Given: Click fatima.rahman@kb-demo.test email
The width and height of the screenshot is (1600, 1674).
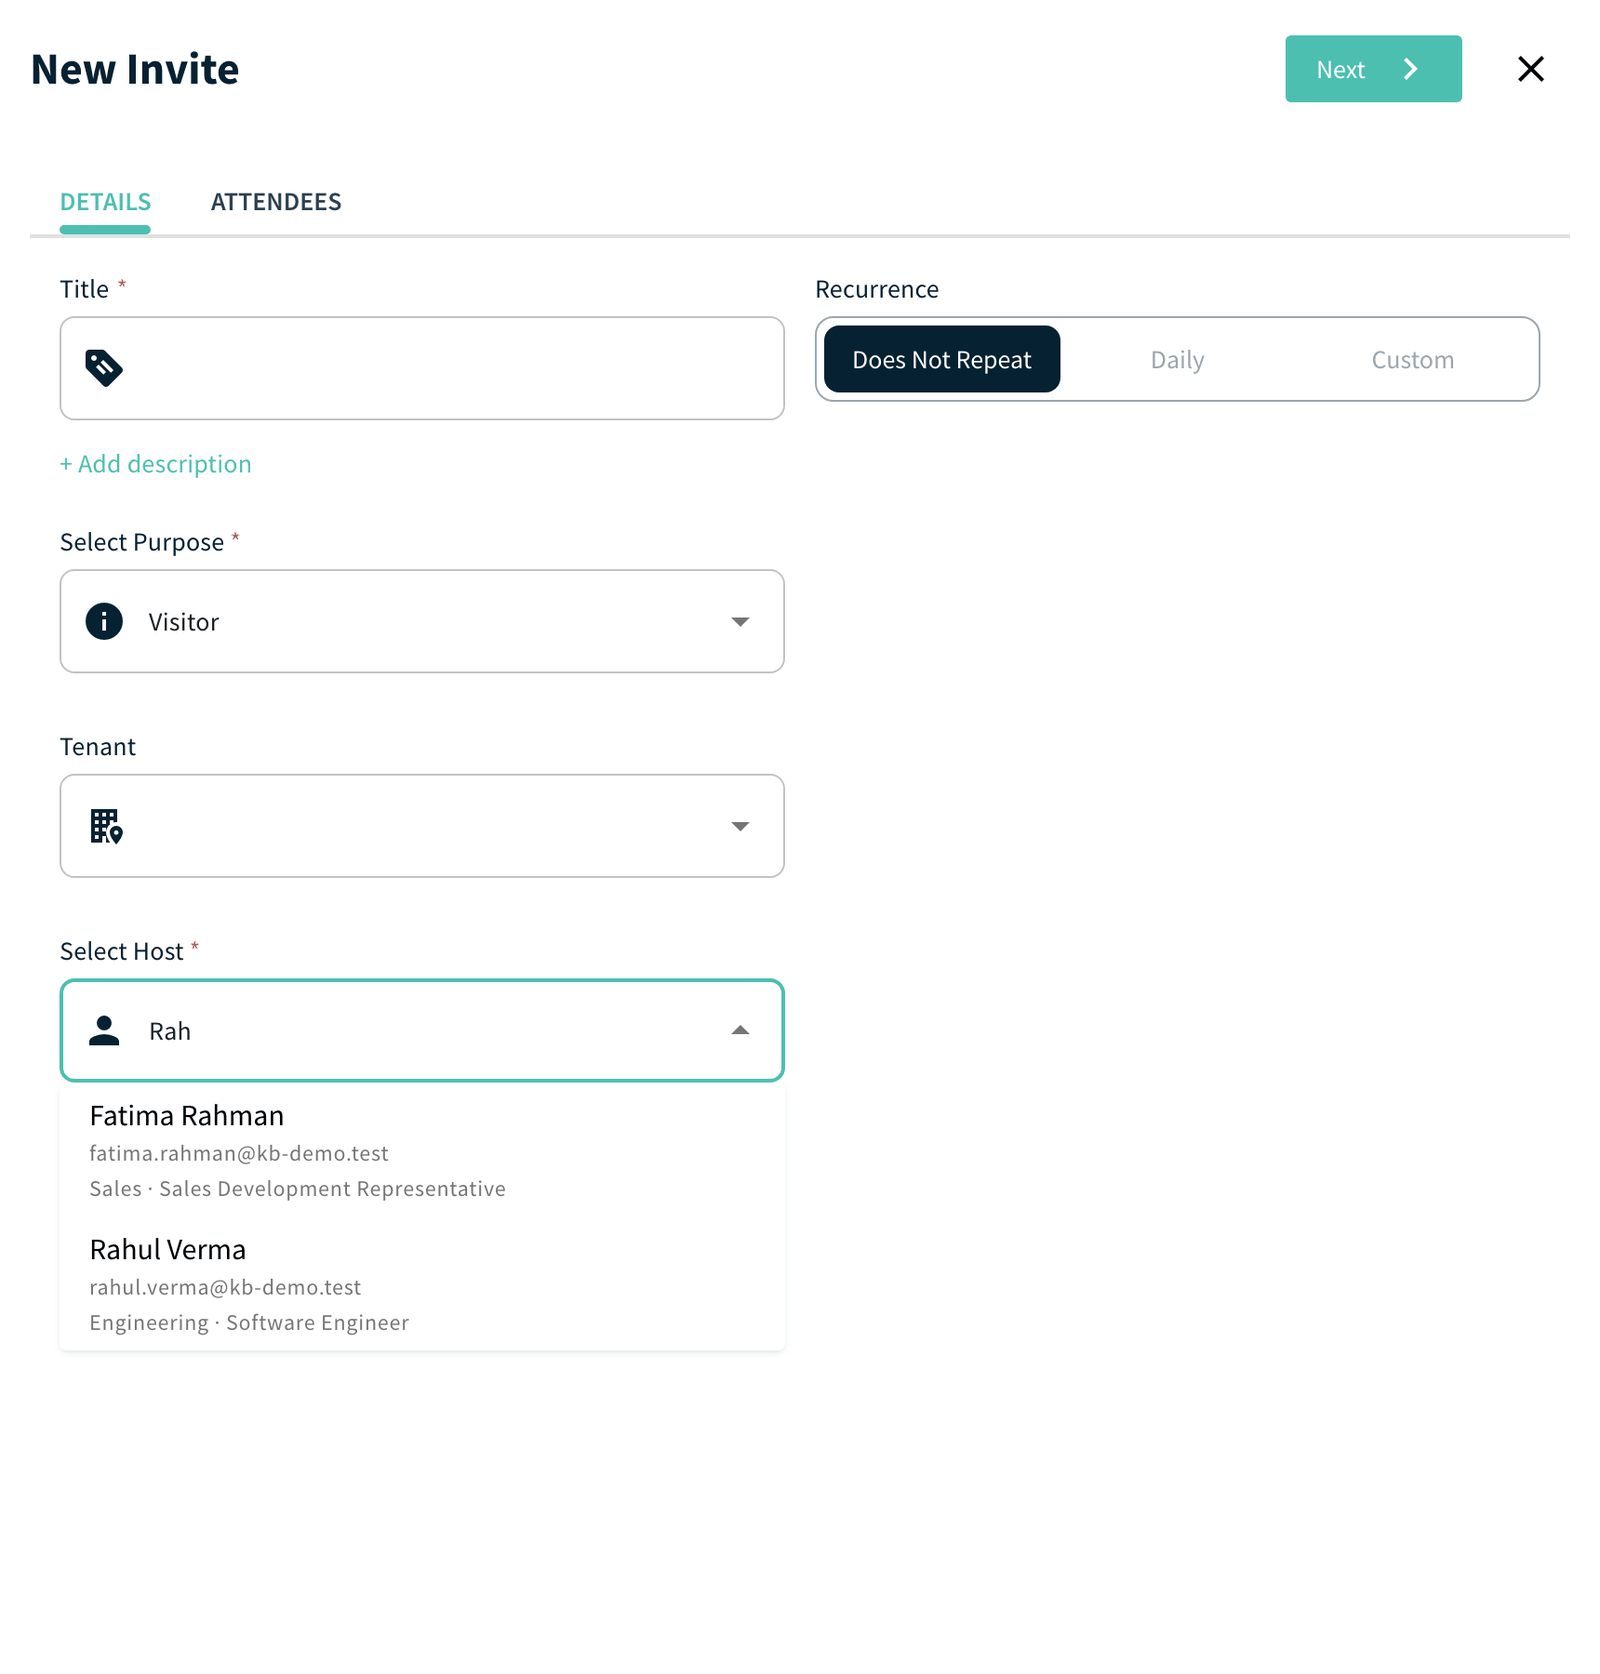Looking at the screenshot, I should click(x=239, y=1153).
